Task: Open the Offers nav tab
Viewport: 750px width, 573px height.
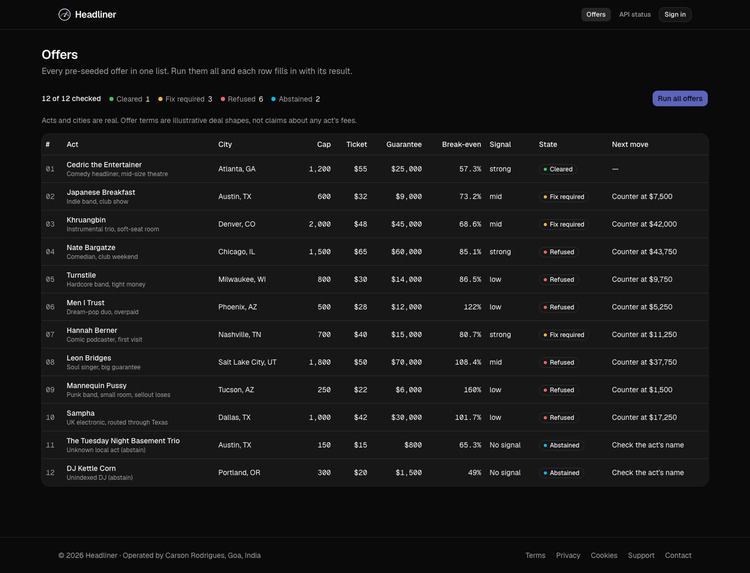Action: (x=596, y=14)
